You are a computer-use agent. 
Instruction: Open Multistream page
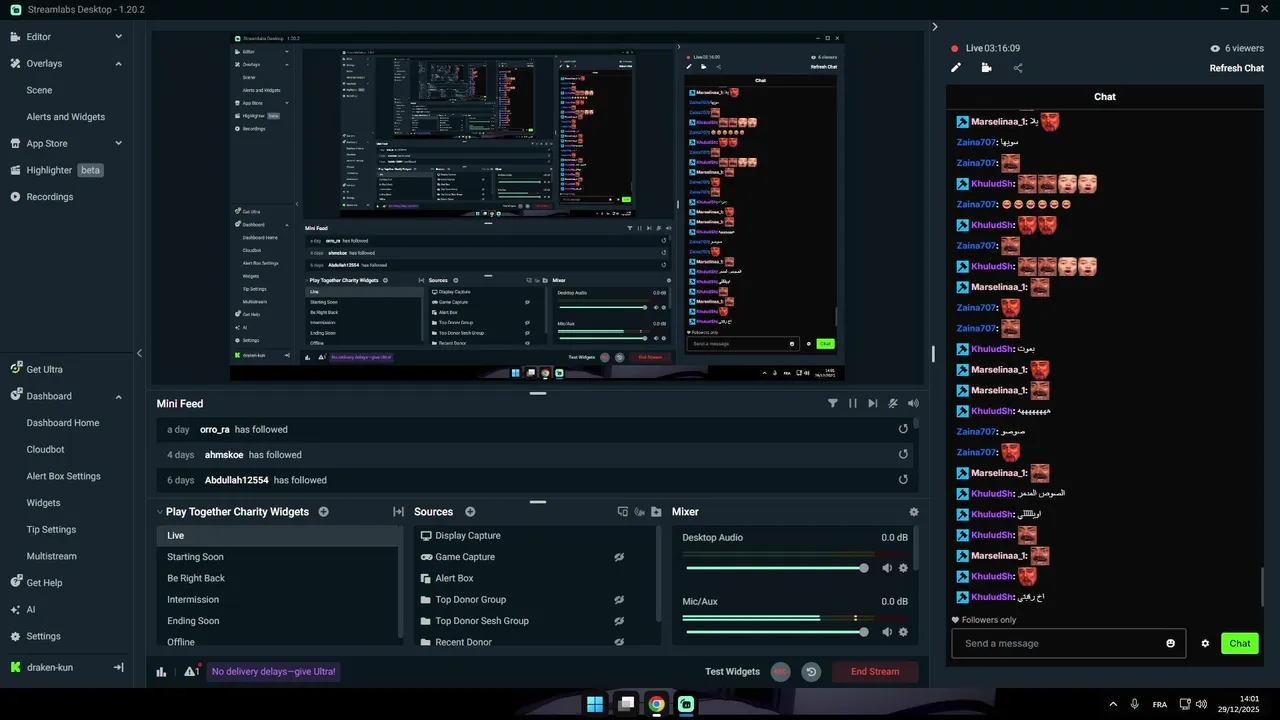tap(51, 556)
